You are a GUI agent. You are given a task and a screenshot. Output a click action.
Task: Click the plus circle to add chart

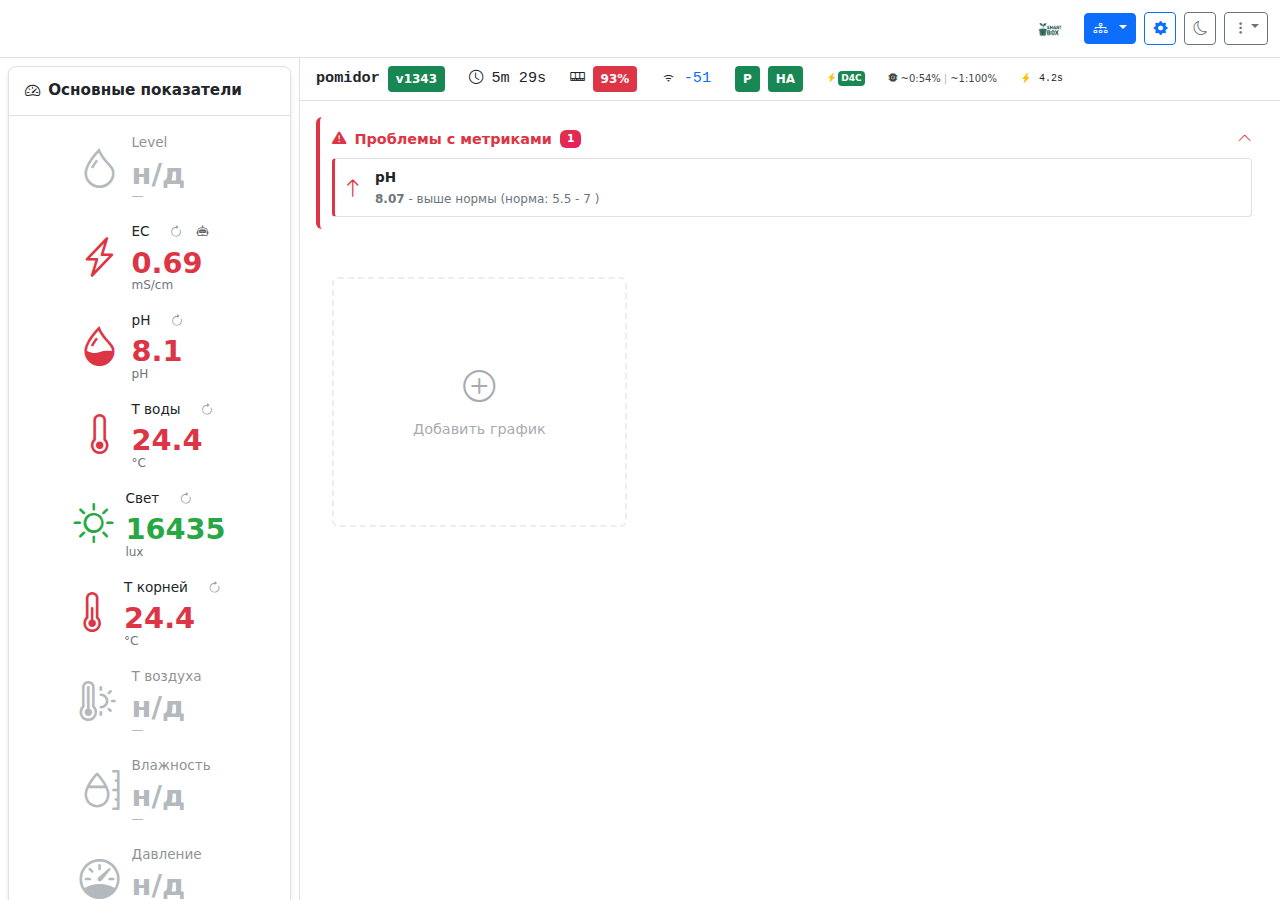click(x=479, y=386)
